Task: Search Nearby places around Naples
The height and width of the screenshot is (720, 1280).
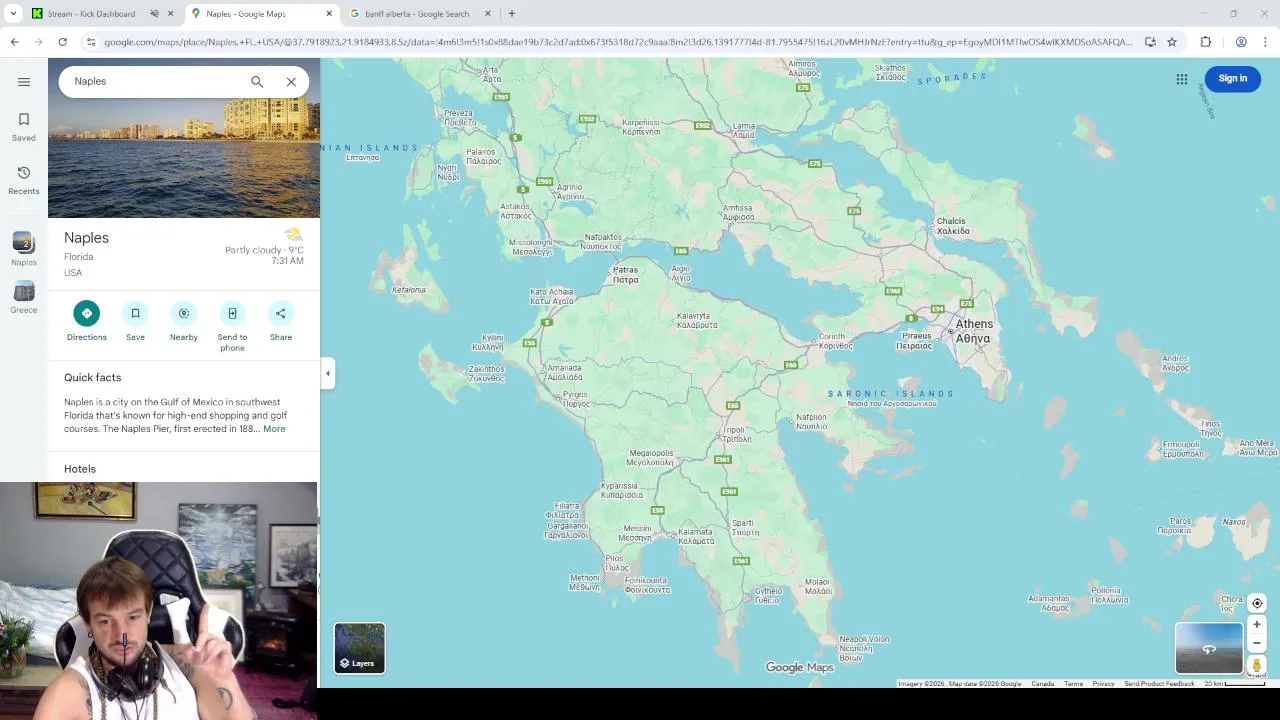Action: pyautogui.click(x=184, y=321)
